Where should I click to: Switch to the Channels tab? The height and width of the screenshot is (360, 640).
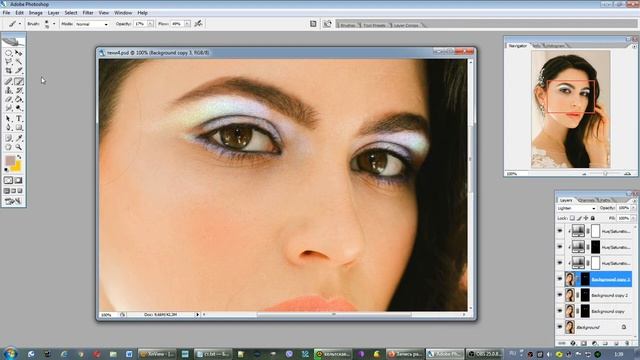(586, 200)
